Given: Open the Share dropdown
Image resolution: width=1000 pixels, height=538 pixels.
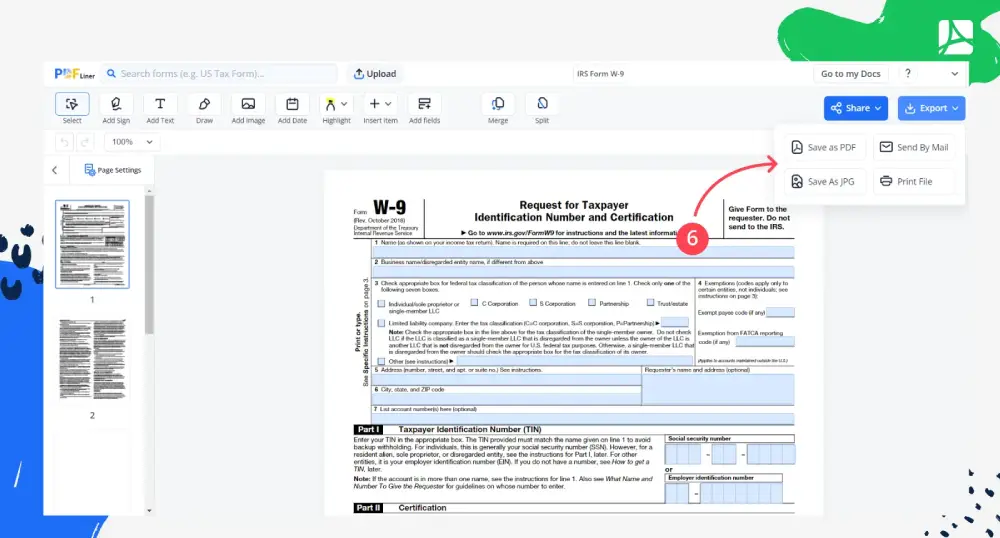Looking at the screenshot, I should click(x=855, y=108).
